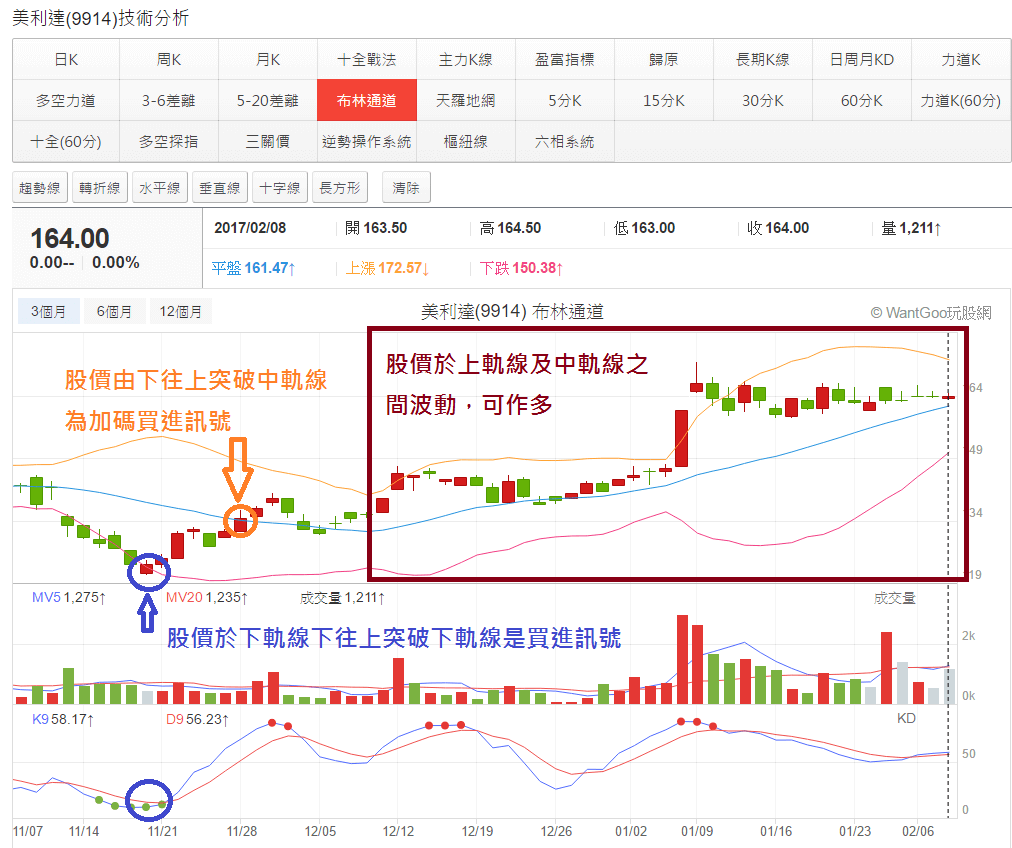
Task: Select the 水平線 drawing tool
Action: point(160,188)
